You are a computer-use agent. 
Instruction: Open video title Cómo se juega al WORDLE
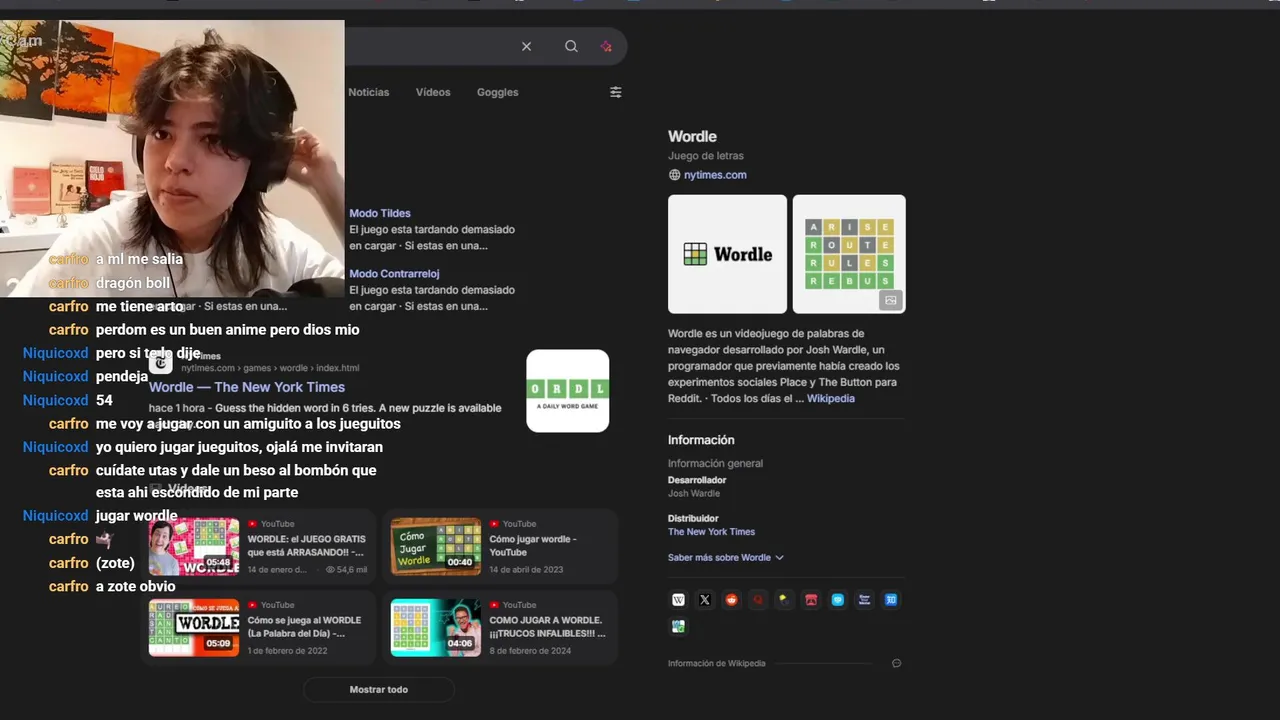click(304, 627)
